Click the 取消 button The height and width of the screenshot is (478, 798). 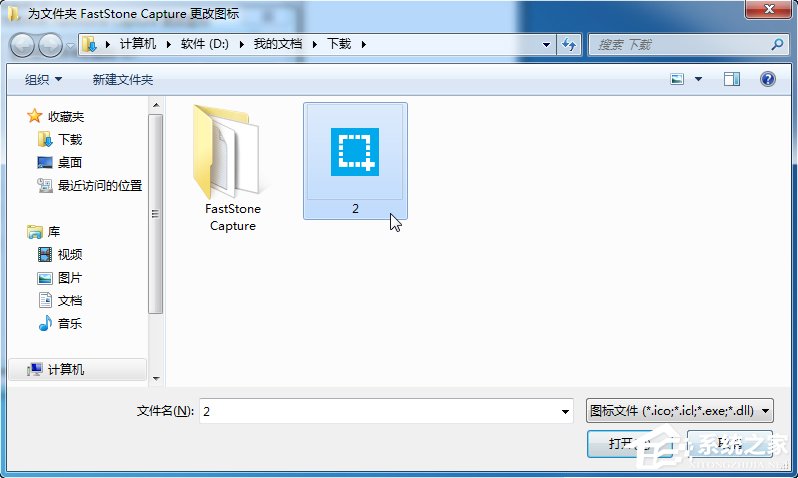(730, 443)
